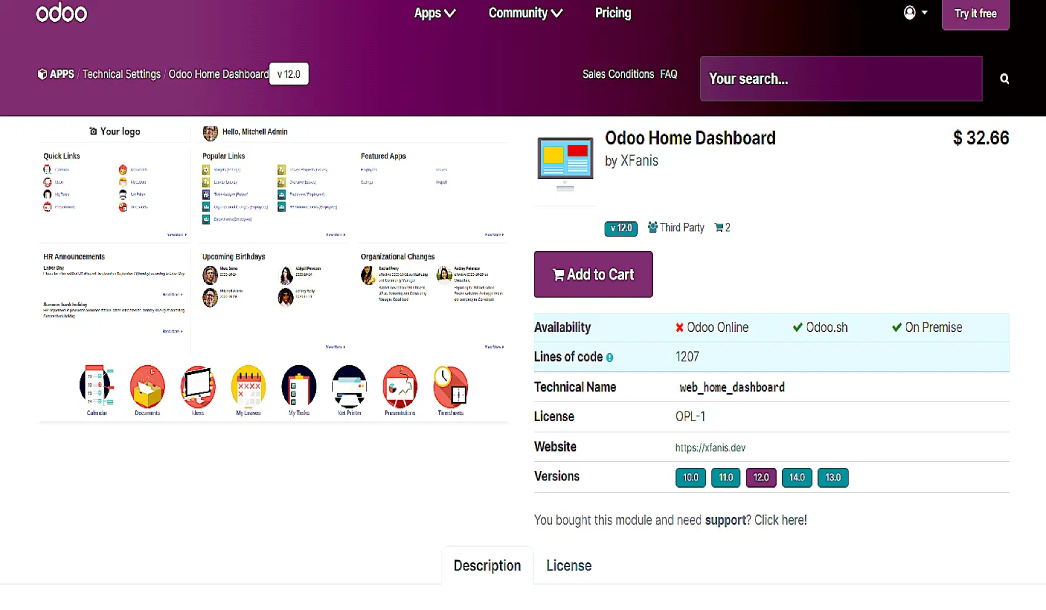Open the xfanis.dev website link
Screen dimensions: 1046x610
710,448
